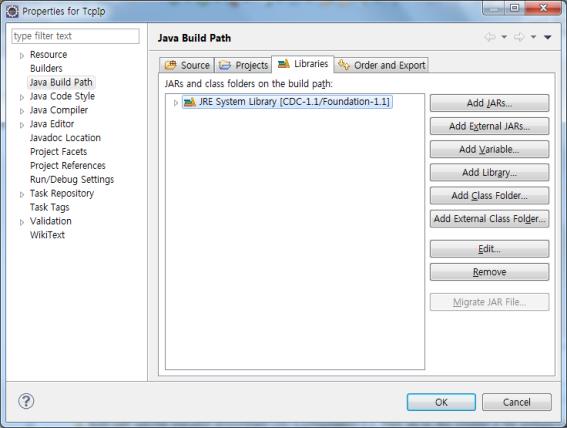The image size is (567, 428).
Task: Open the Order and Export tab
Action: pos(381,65)
